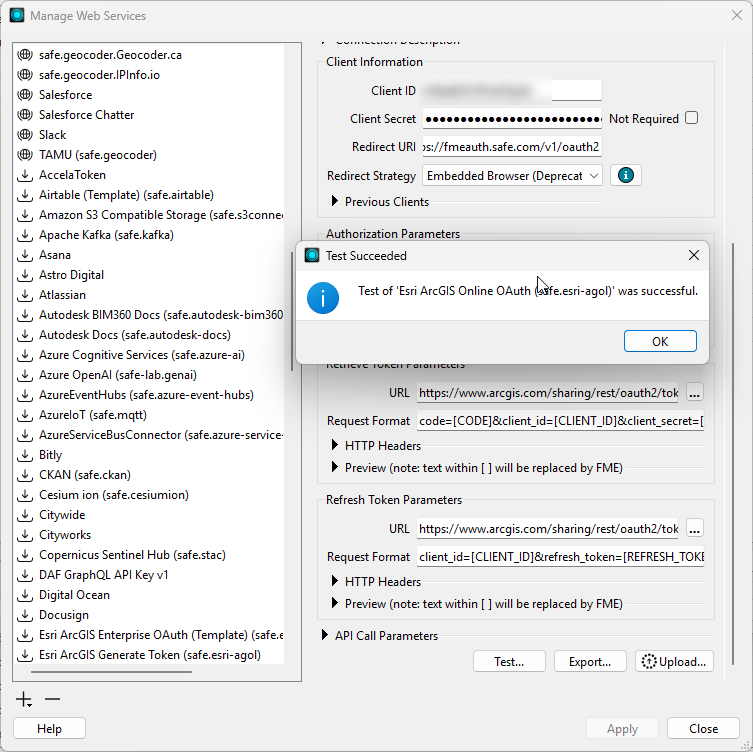Click the download icon beside Astro Digital
This screenshot has width=753, height=752.
(x=25, y=275)
